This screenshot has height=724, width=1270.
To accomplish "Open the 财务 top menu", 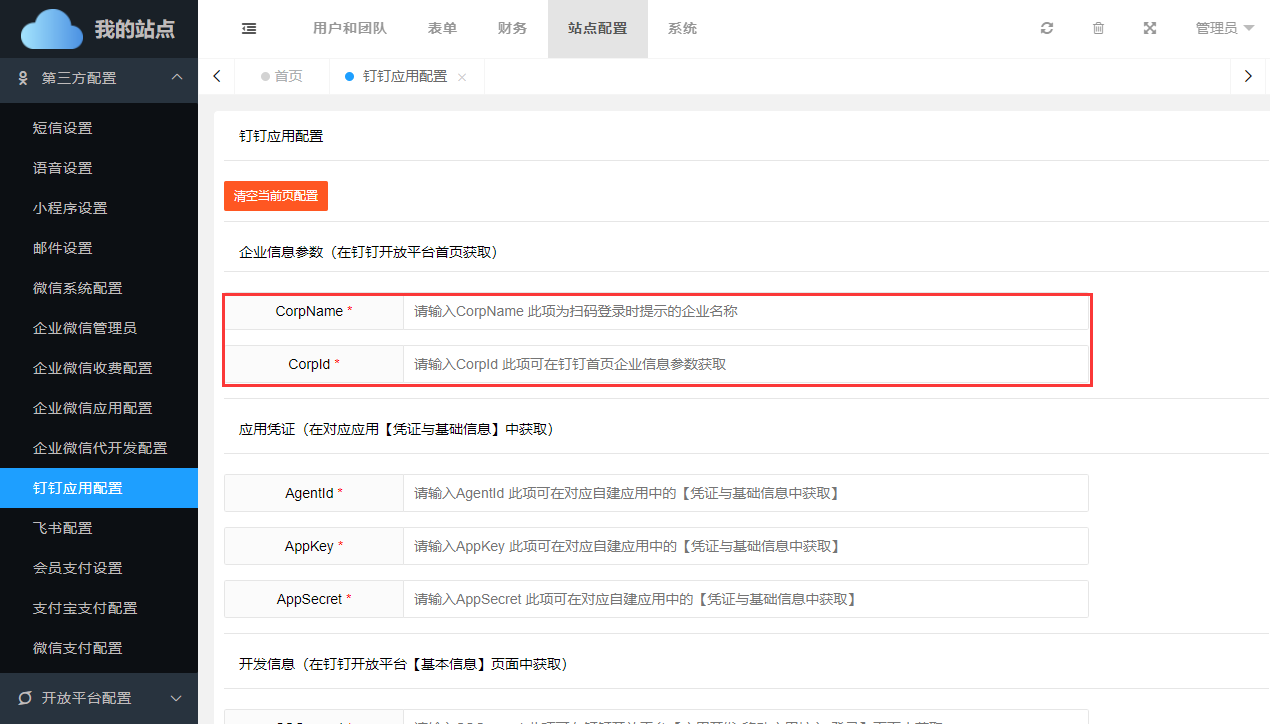I will (x=512, y=29).
